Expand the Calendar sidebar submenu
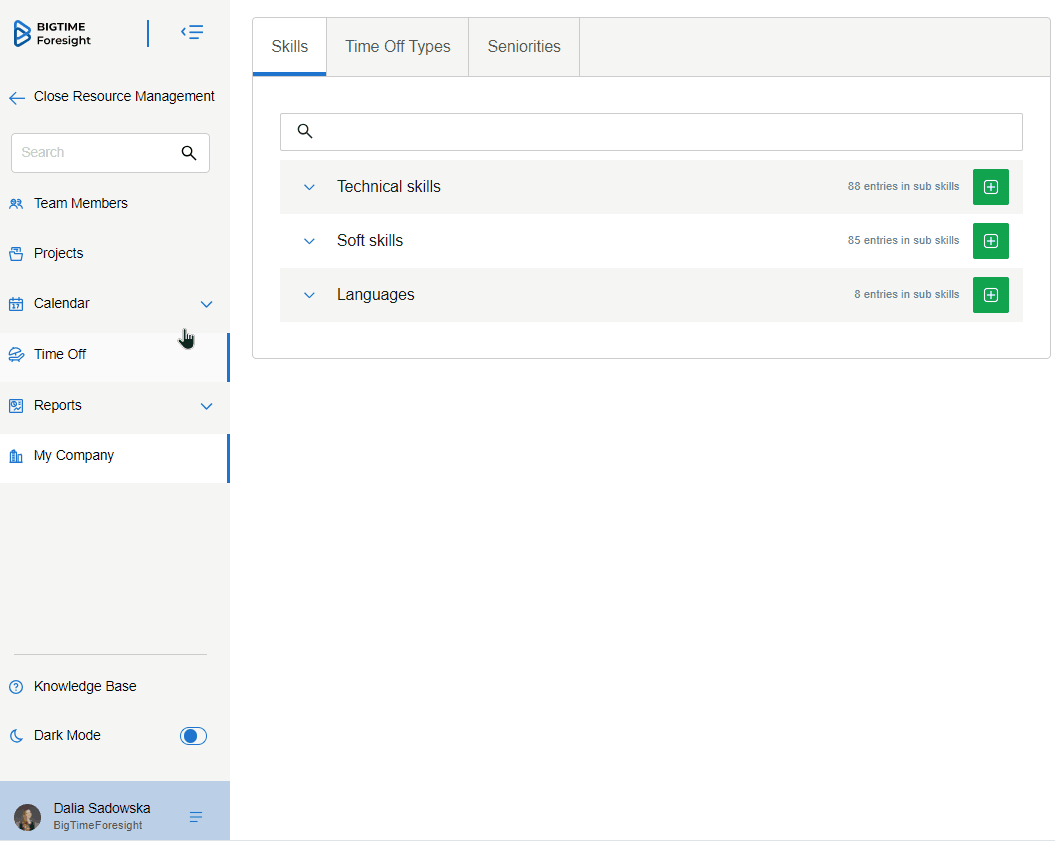 point(206,304)
